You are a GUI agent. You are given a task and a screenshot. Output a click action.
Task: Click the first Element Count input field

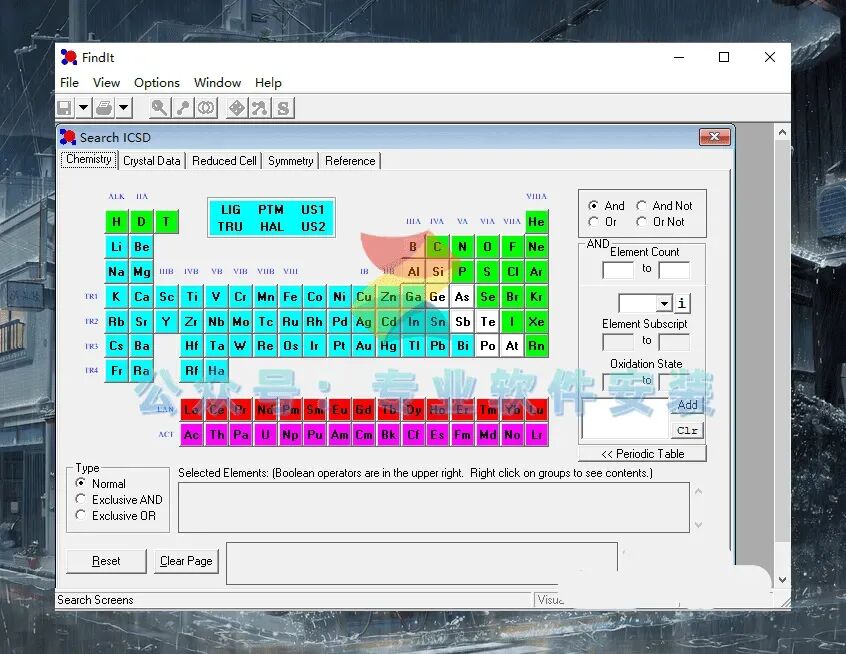pos(618,270)
